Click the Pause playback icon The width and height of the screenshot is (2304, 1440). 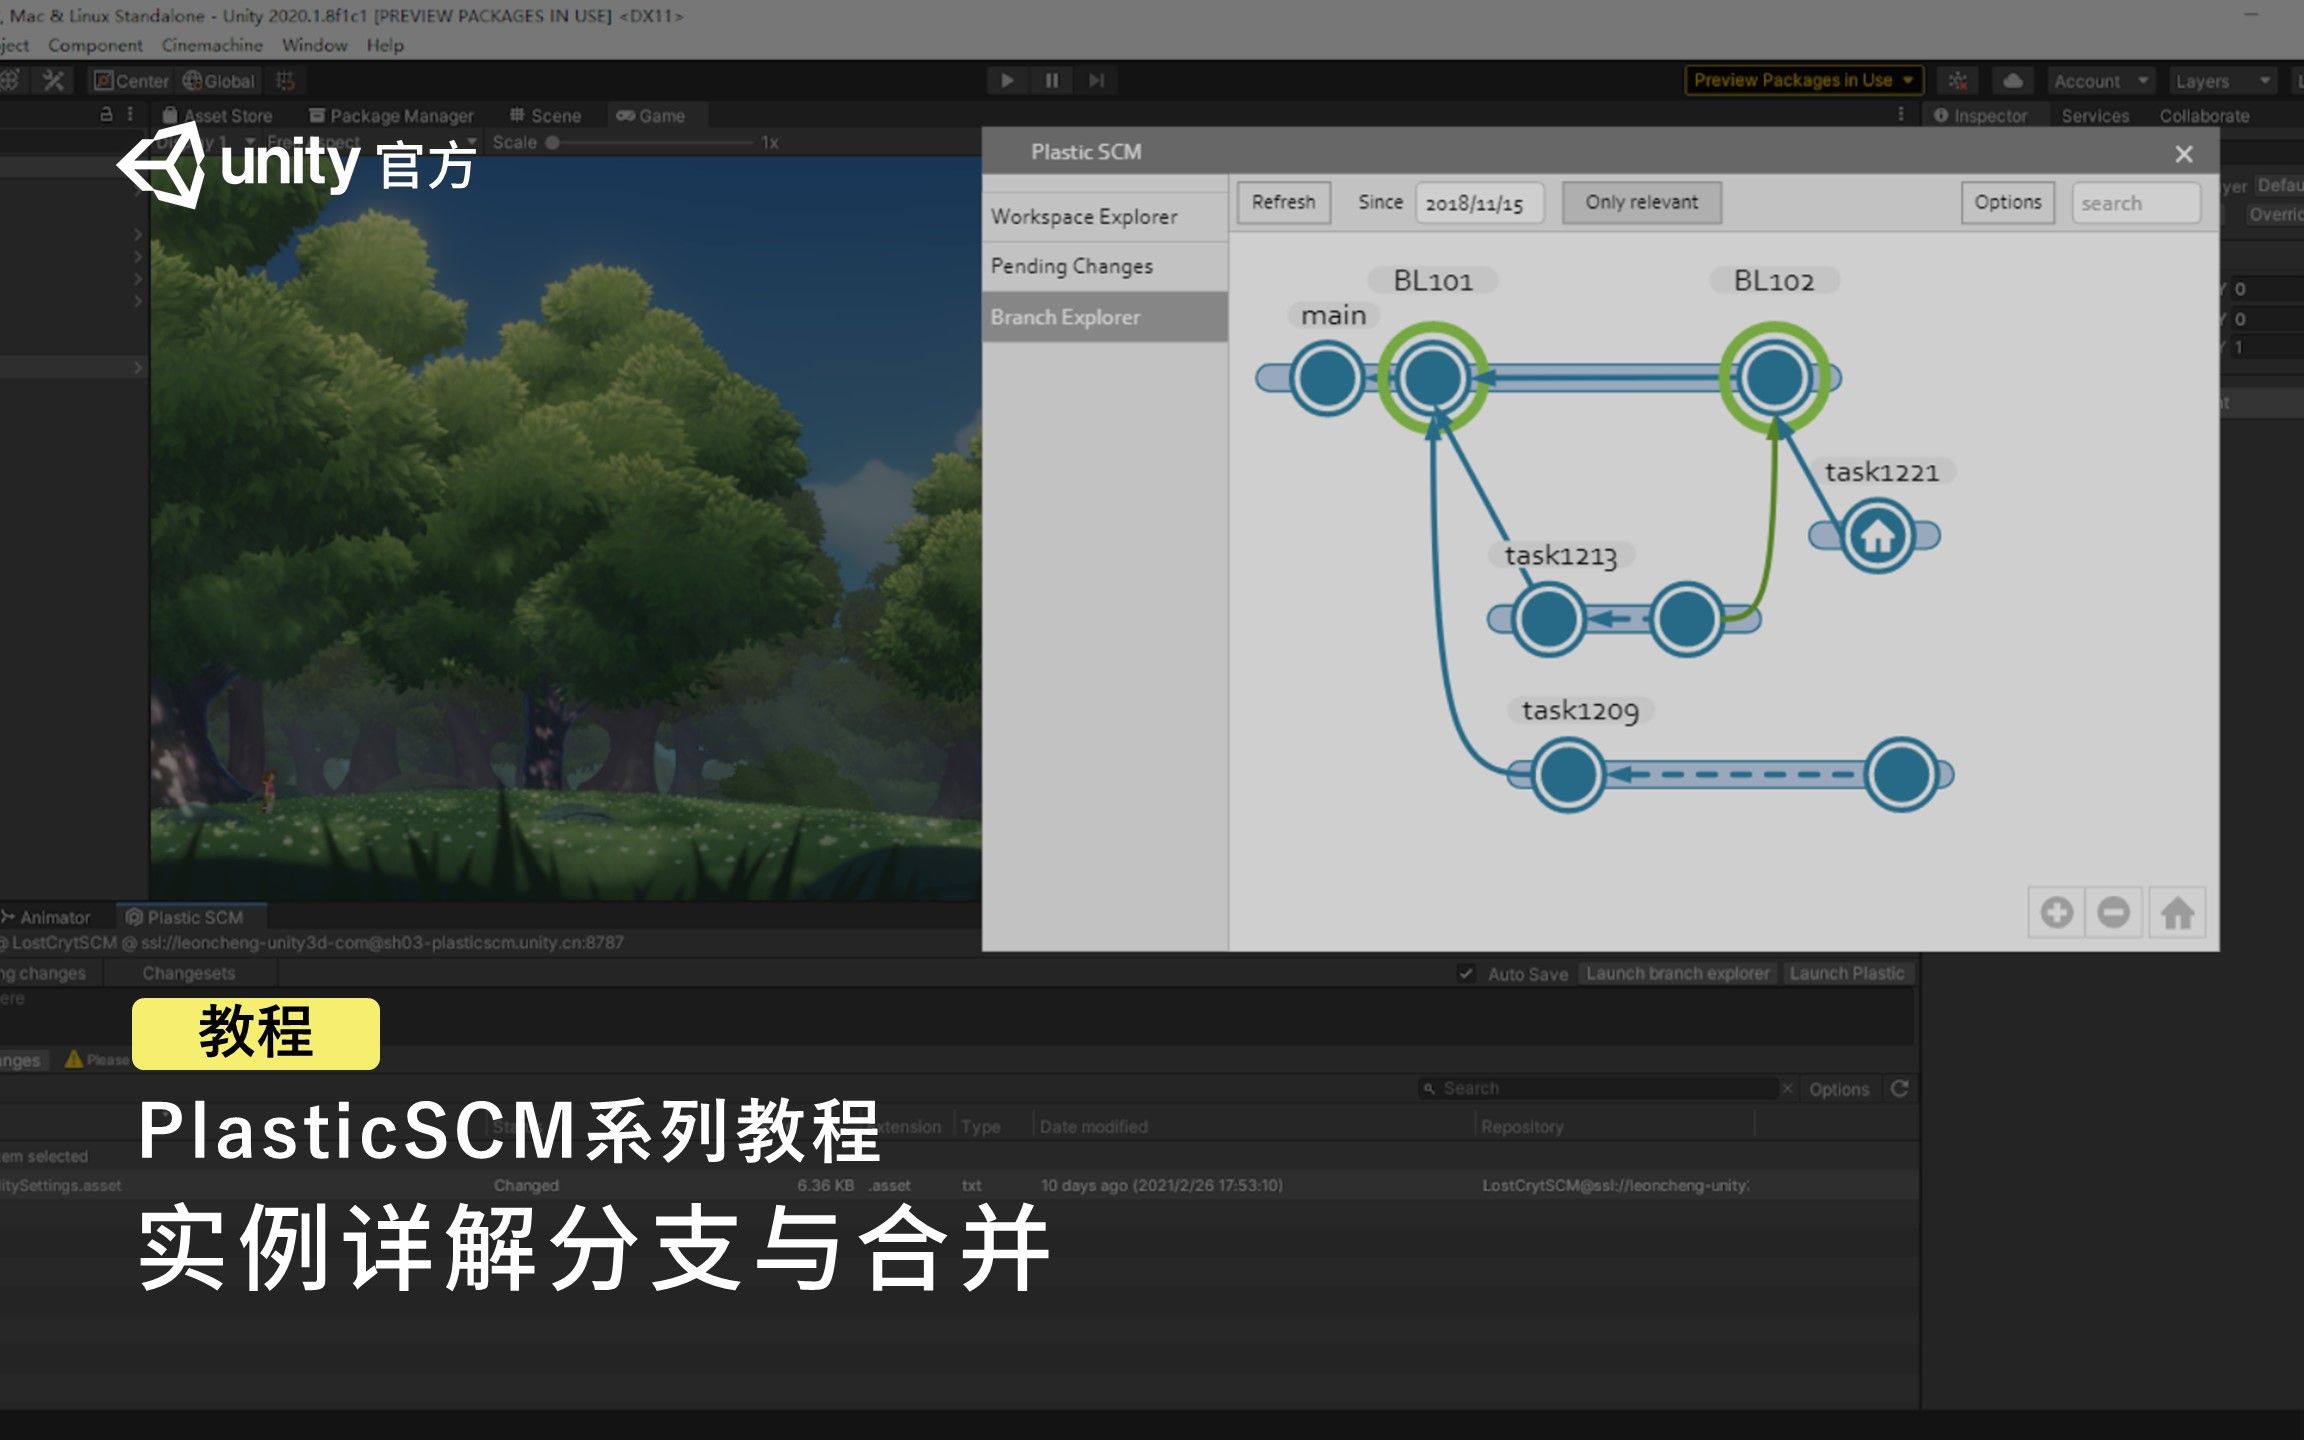[x=1051, y=80]
